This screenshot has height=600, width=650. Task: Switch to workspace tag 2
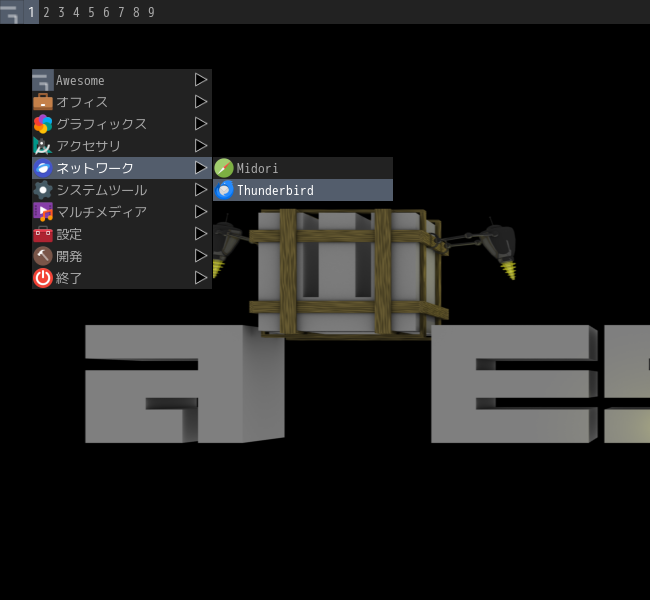click(x=46, y=12)
